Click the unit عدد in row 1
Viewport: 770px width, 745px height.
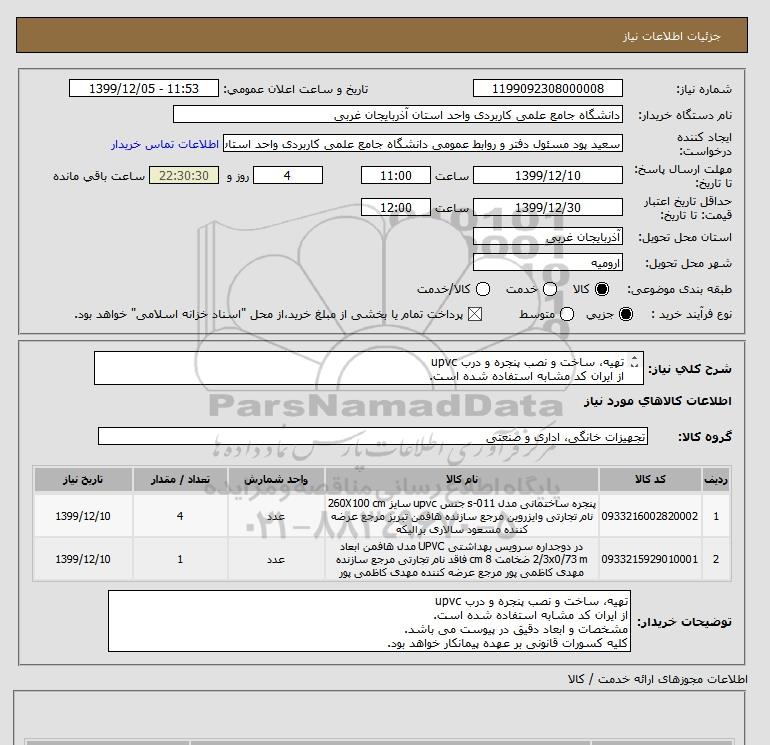click(x=276, y=516)
